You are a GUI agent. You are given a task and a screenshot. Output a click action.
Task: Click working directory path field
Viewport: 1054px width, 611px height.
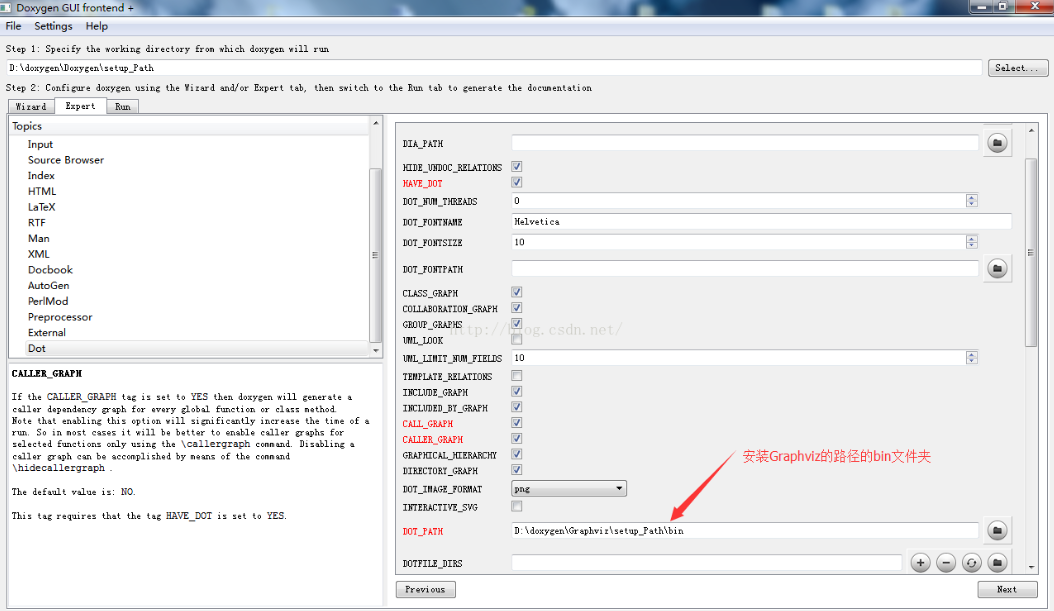494,68
